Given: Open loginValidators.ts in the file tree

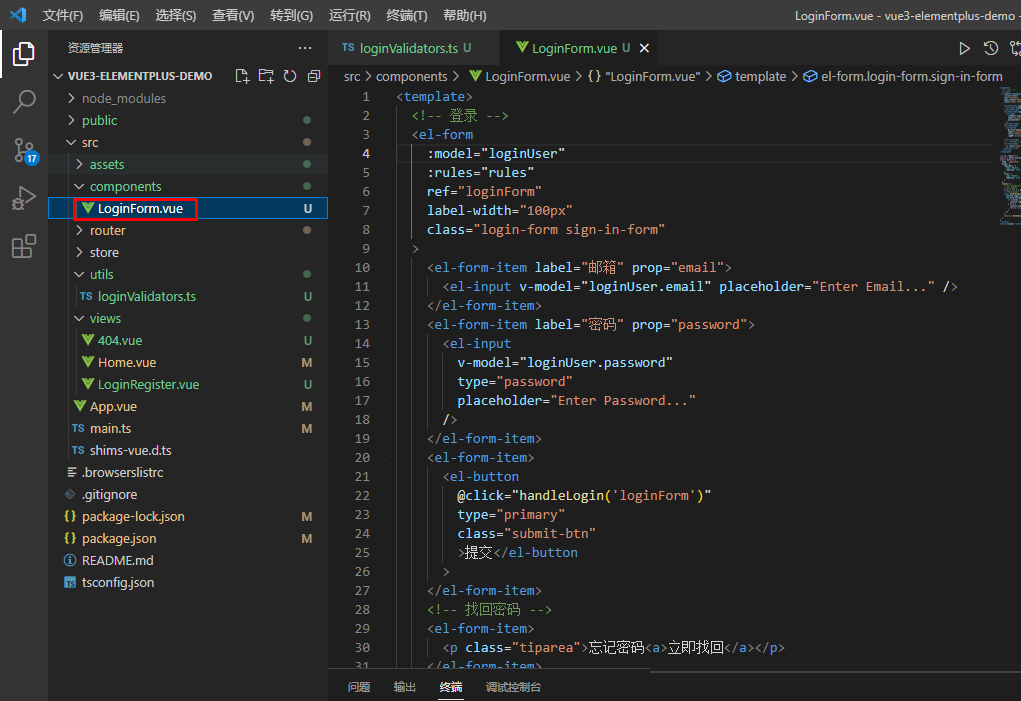Looking at the screenshot, I should [x=188, y=296].
